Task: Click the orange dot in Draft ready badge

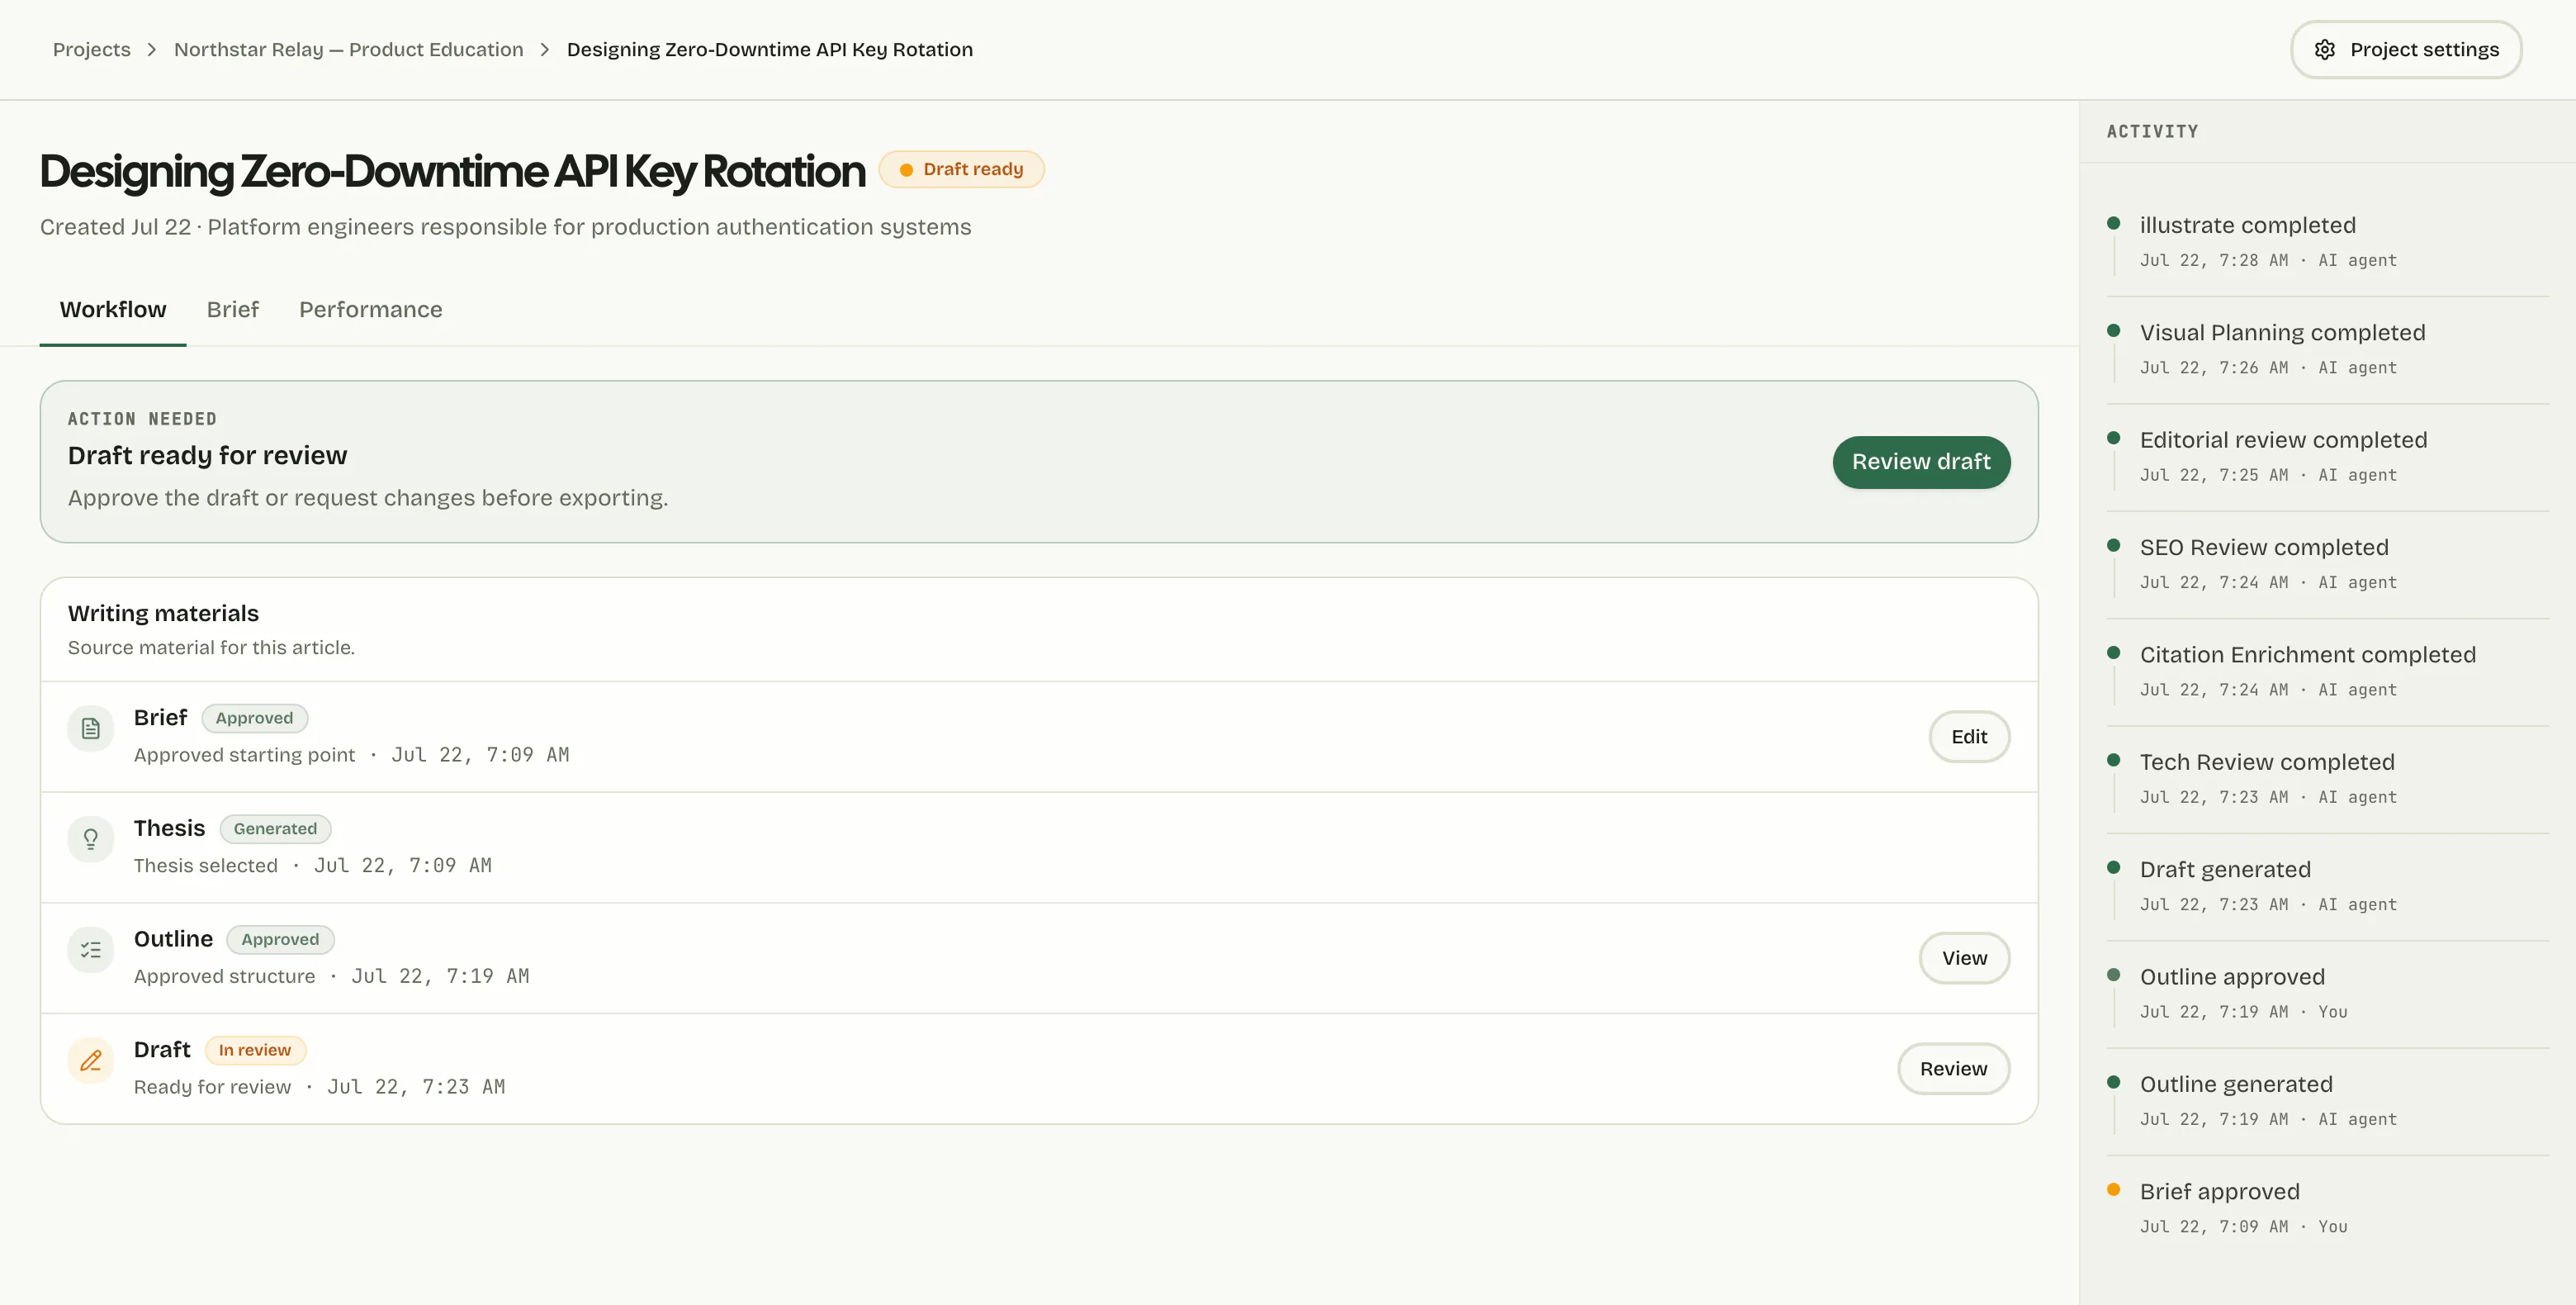Action: [x=906, y=170]
